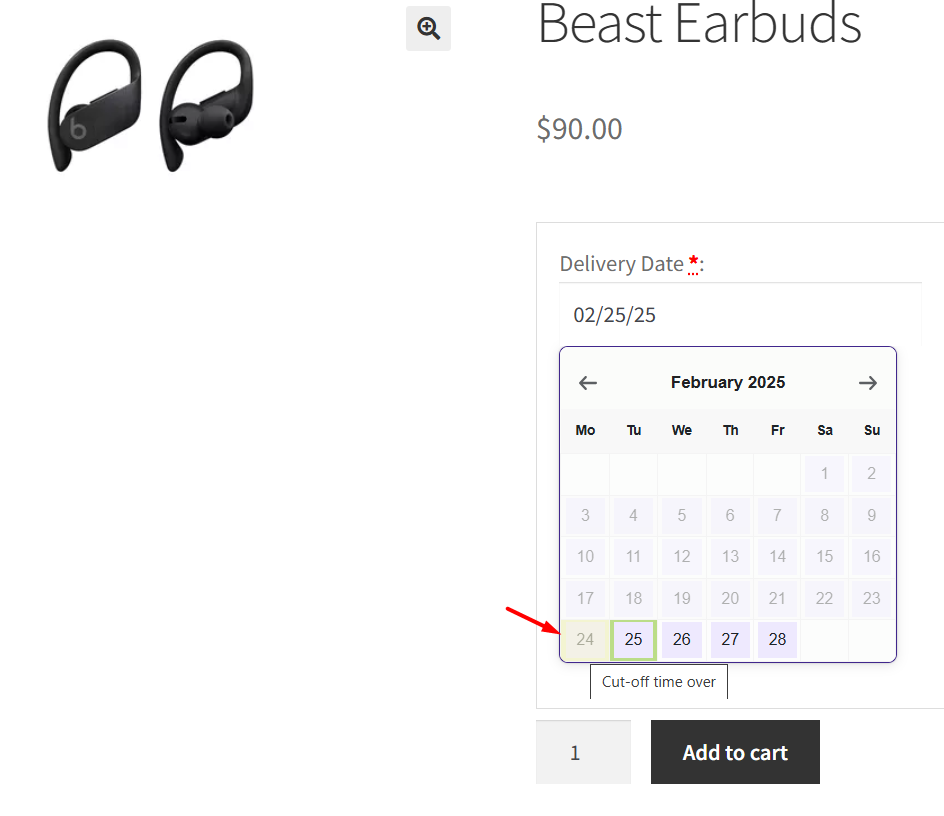Choose February 27 in date picker
The image size is (944, 816).
(730, 640)
